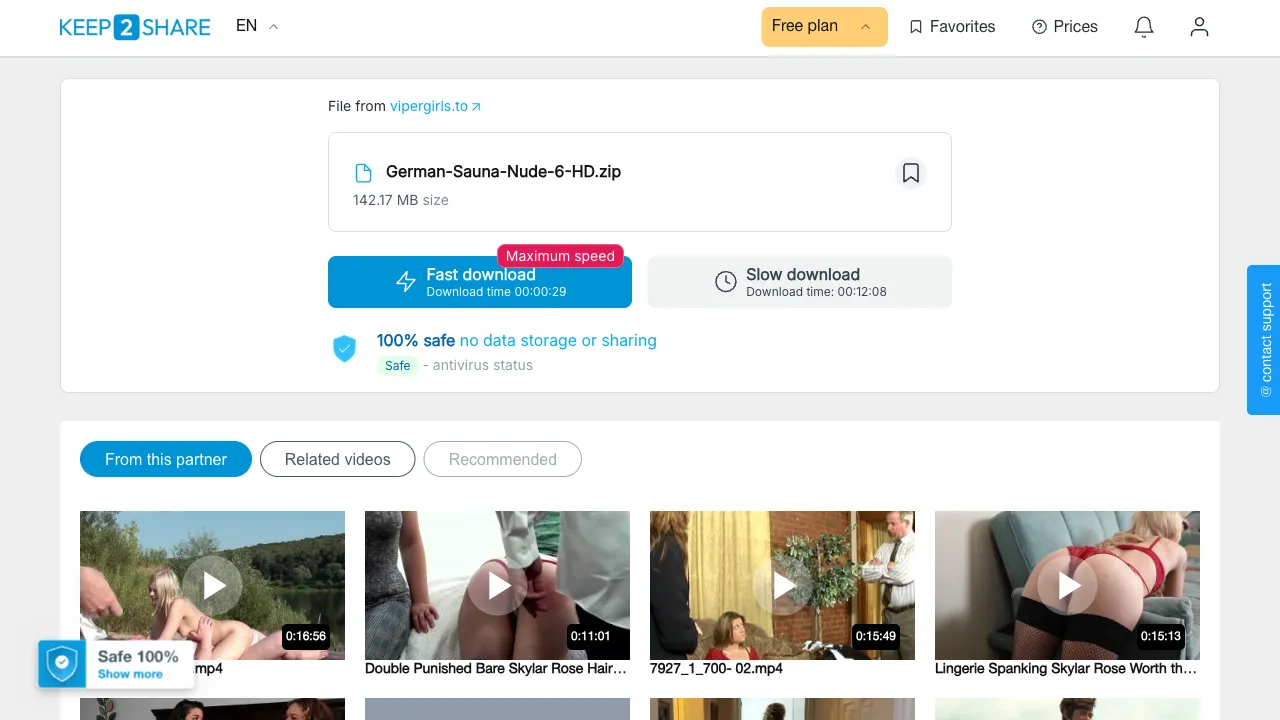
Task: Bookmark the German-Sauna-Nude-6-HD.zip file
Action: (911, 173)
